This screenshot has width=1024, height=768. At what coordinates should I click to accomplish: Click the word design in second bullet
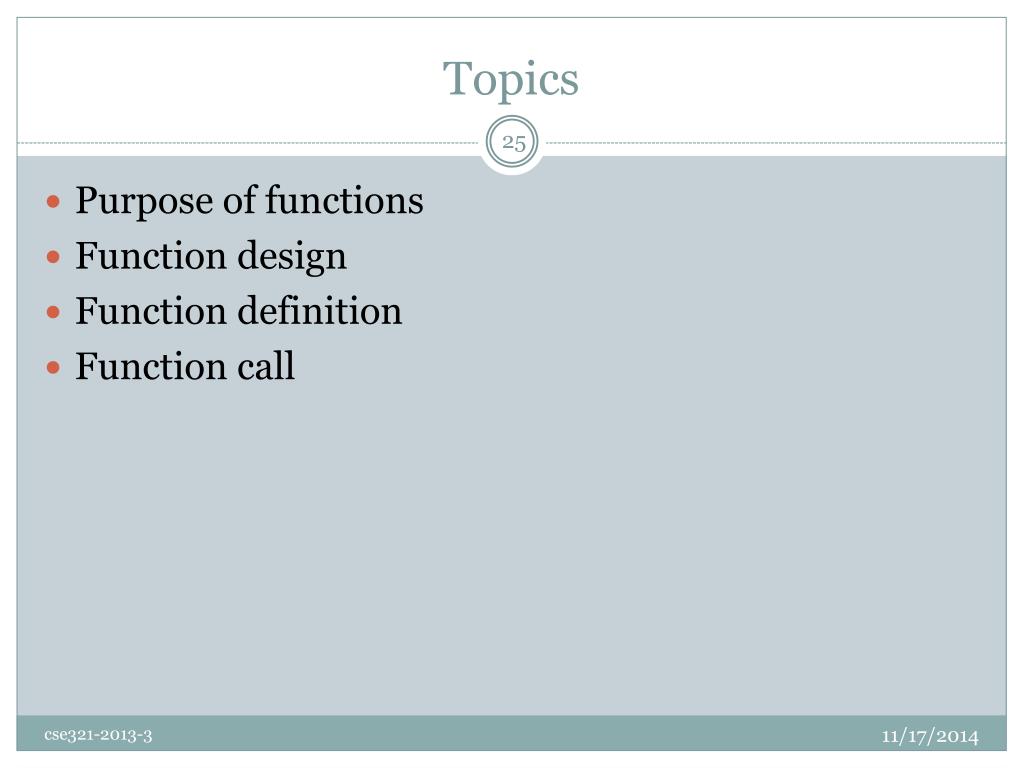292,257
